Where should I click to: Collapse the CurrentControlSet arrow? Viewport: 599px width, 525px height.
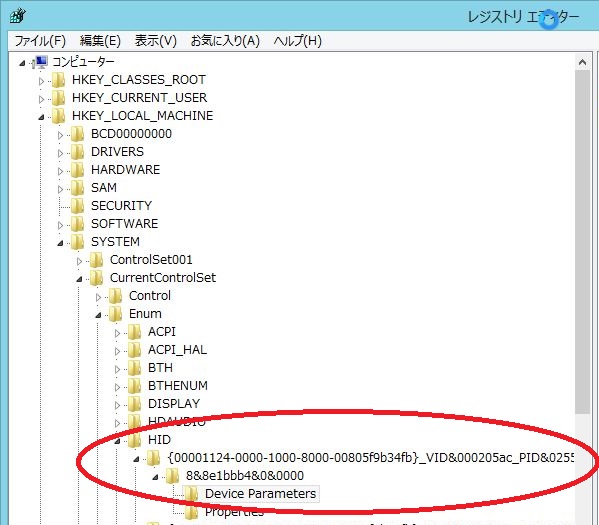tap(79, 279)
